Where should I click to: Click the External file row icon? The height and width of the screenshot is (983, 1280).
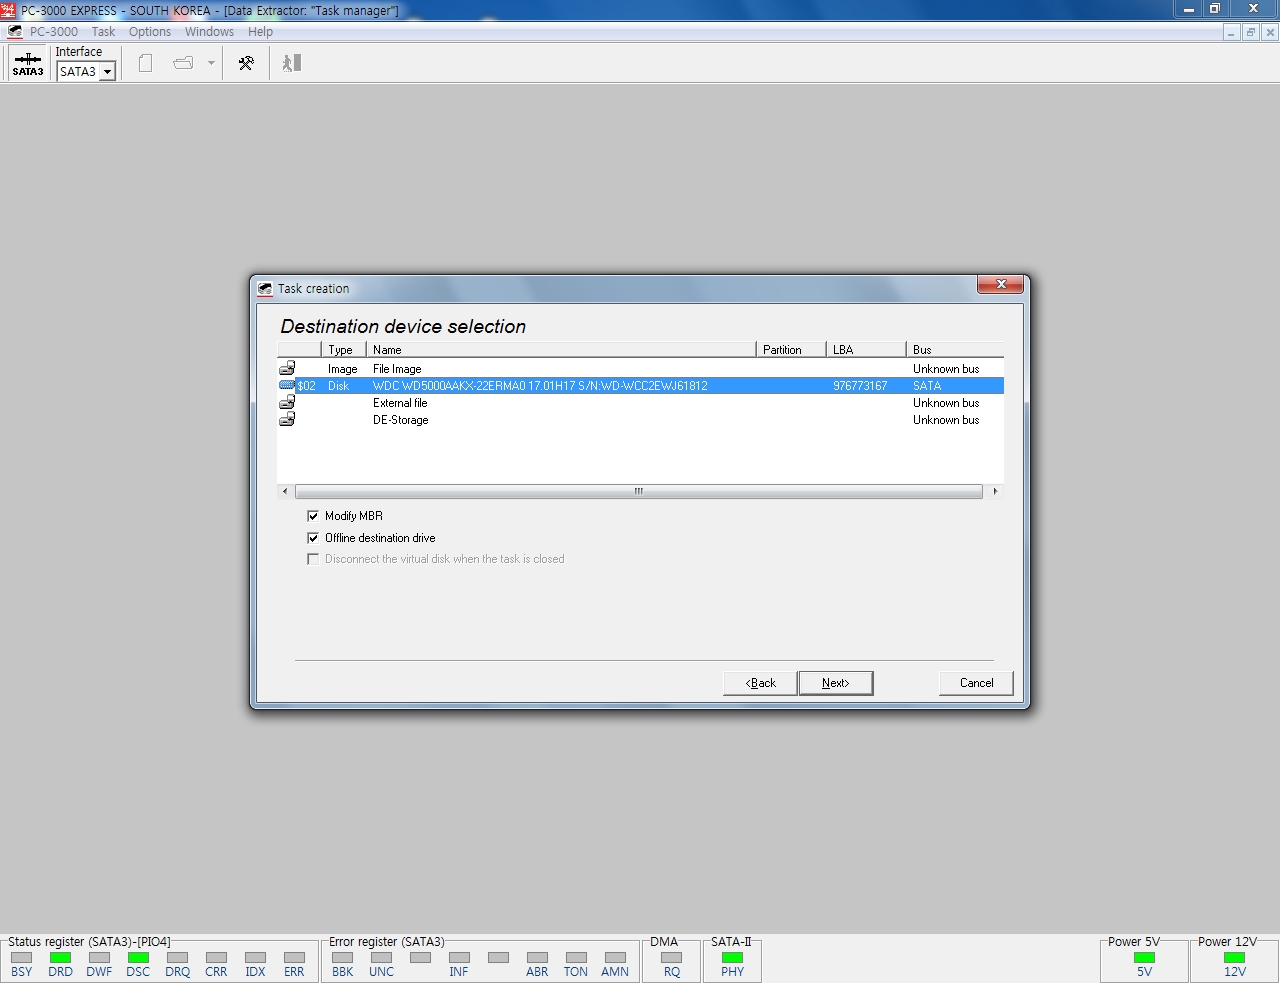pos(287,402)
